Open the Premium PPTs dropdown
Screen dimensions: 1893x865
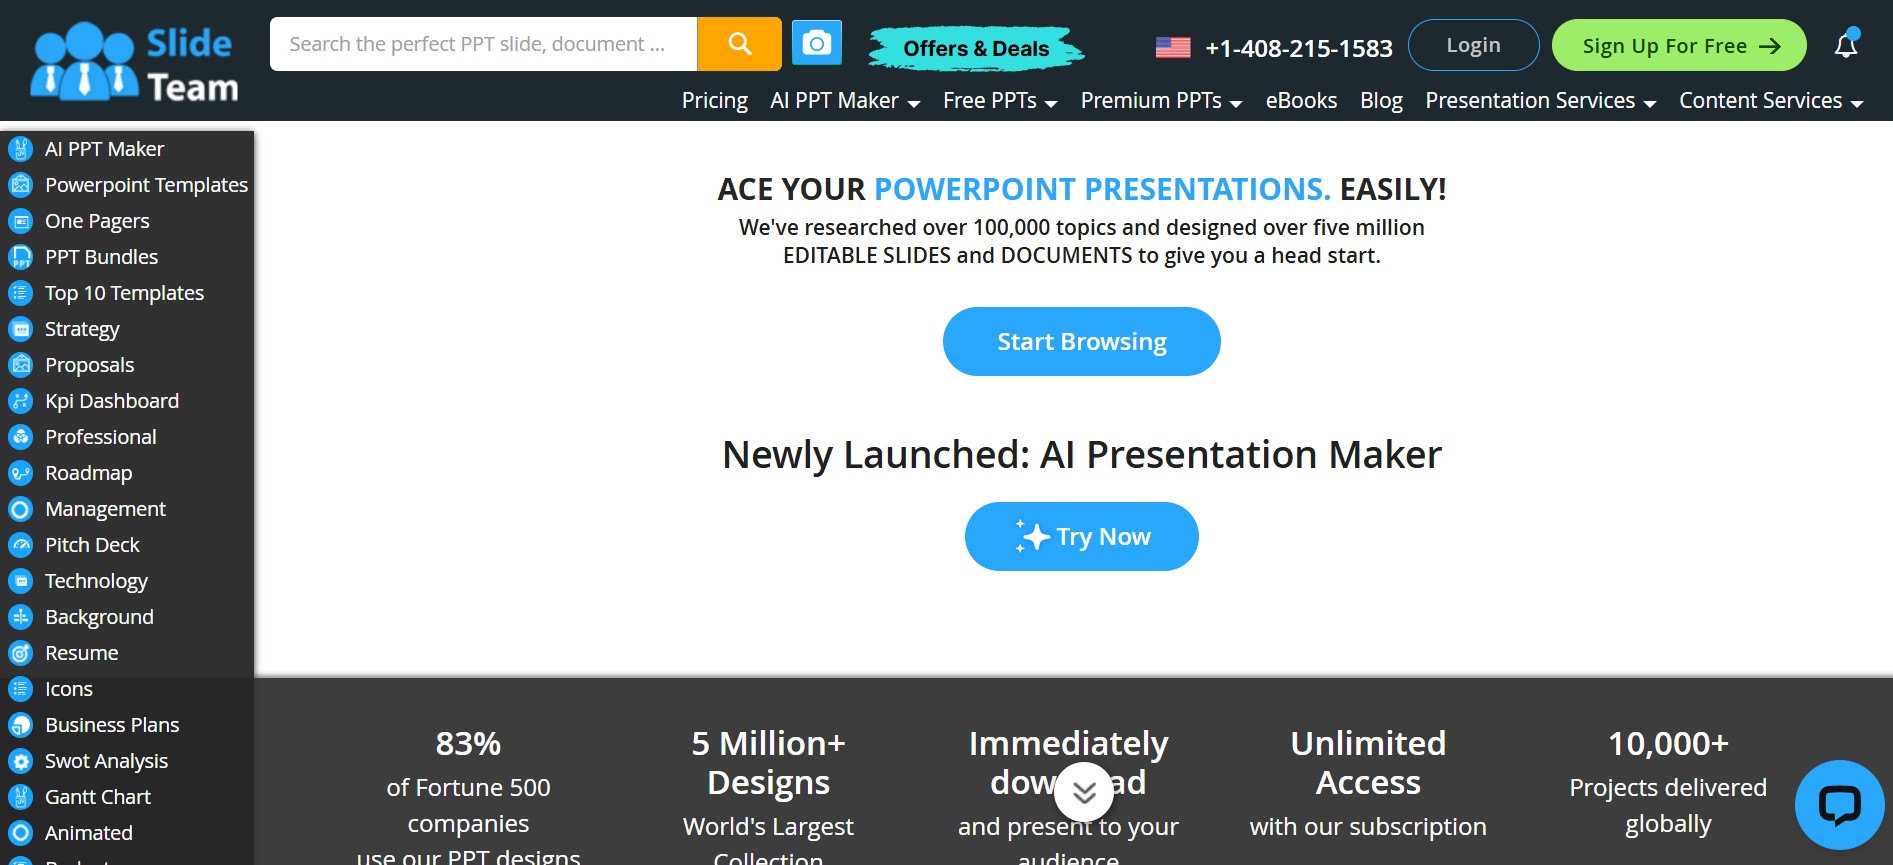coord(1160,101)
